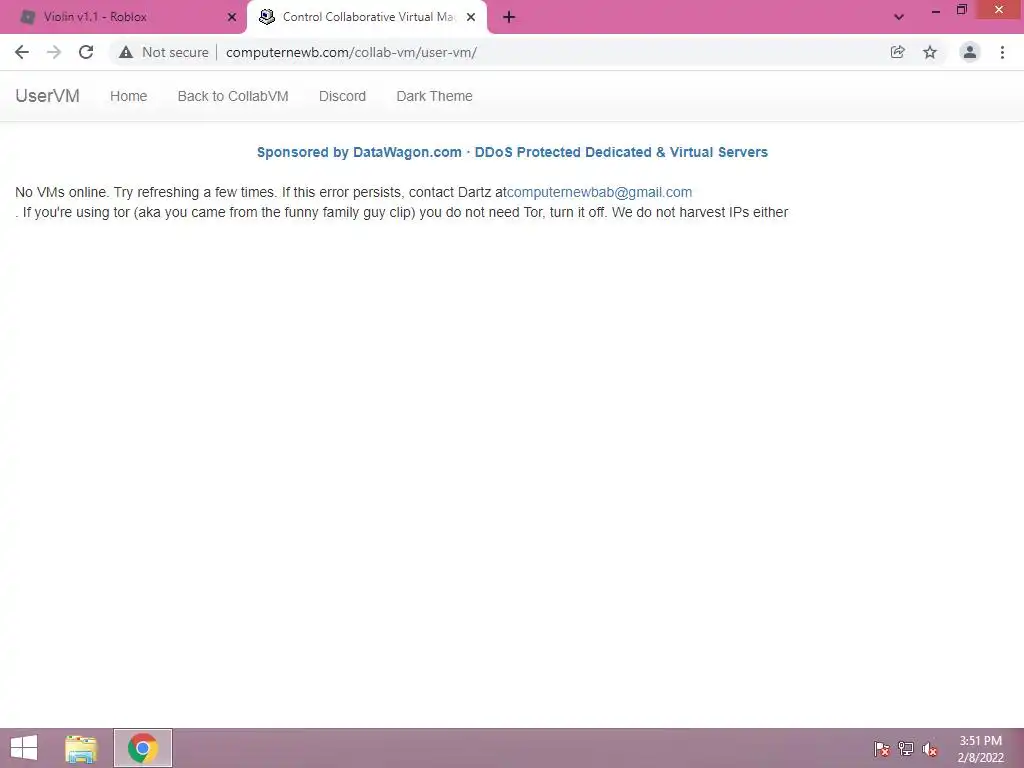The image size is (1024, 768).
Task: Open the Home nav item
Action: click(129, 96)
